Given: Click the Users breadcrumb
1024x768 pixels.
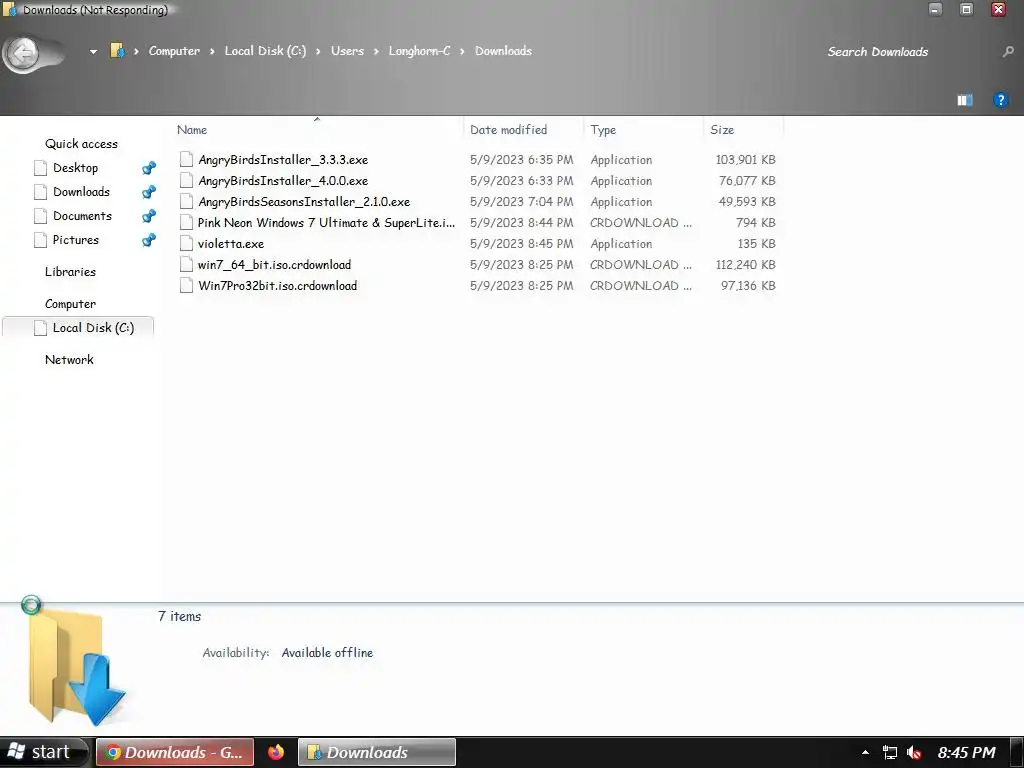Looking at the screenshot, I should coord(347,51).
